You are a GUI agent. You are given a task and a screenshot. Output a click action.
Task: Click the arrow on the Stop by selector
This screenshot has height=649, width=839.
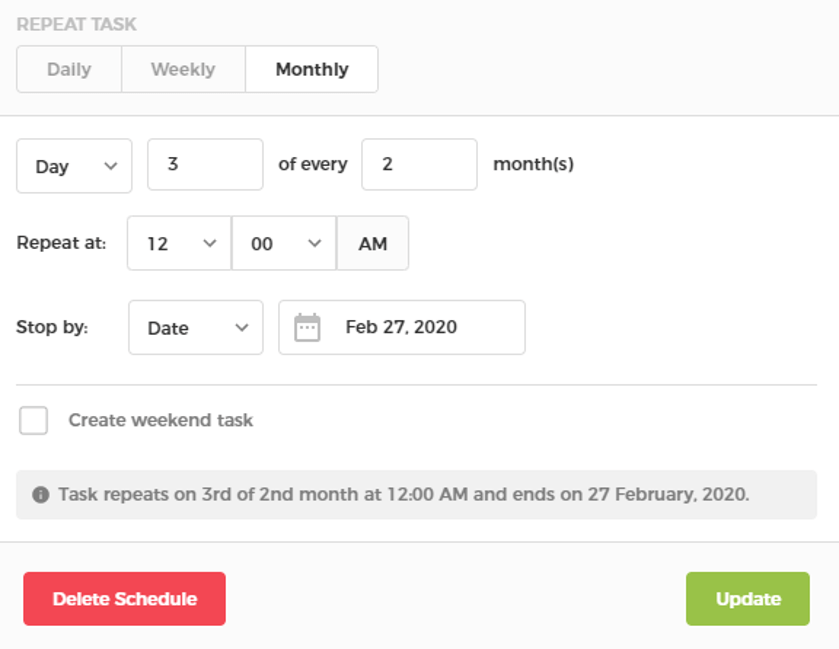[x=243, y=327]
